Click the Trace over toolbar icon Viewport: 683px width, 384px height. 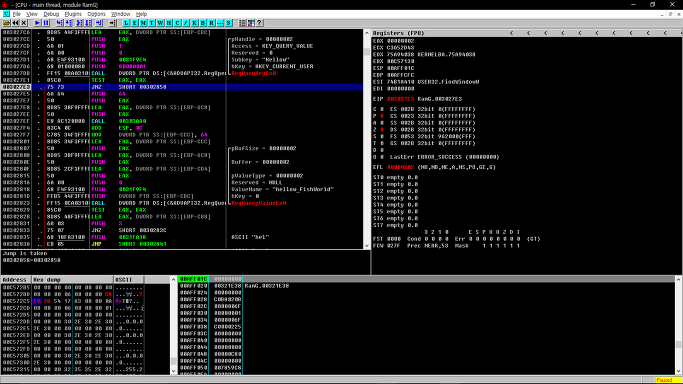[88, 23]
